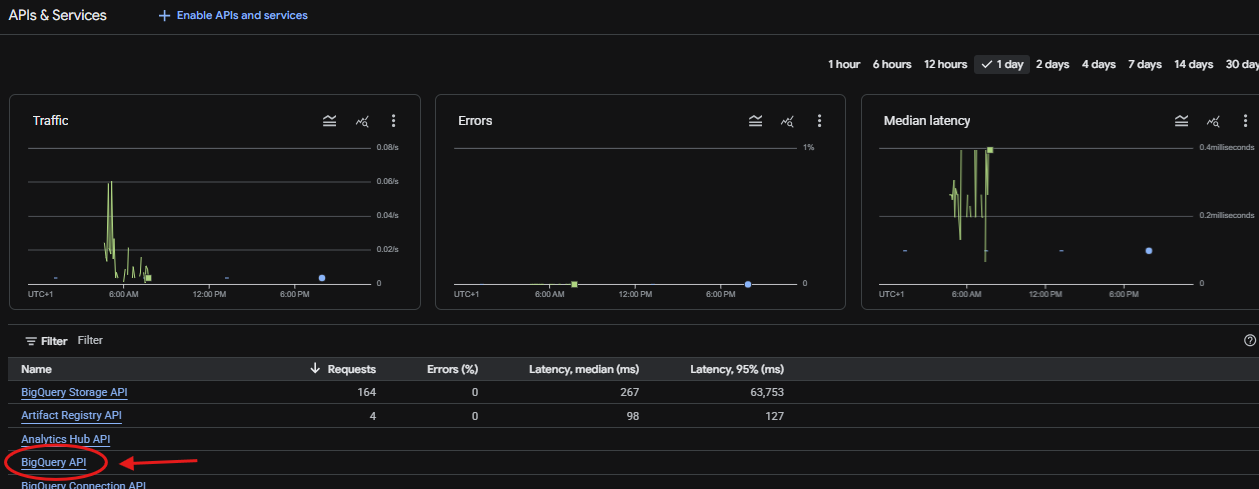
Task: Click the Median latency chart title
Action: click(x=927, y=121)
